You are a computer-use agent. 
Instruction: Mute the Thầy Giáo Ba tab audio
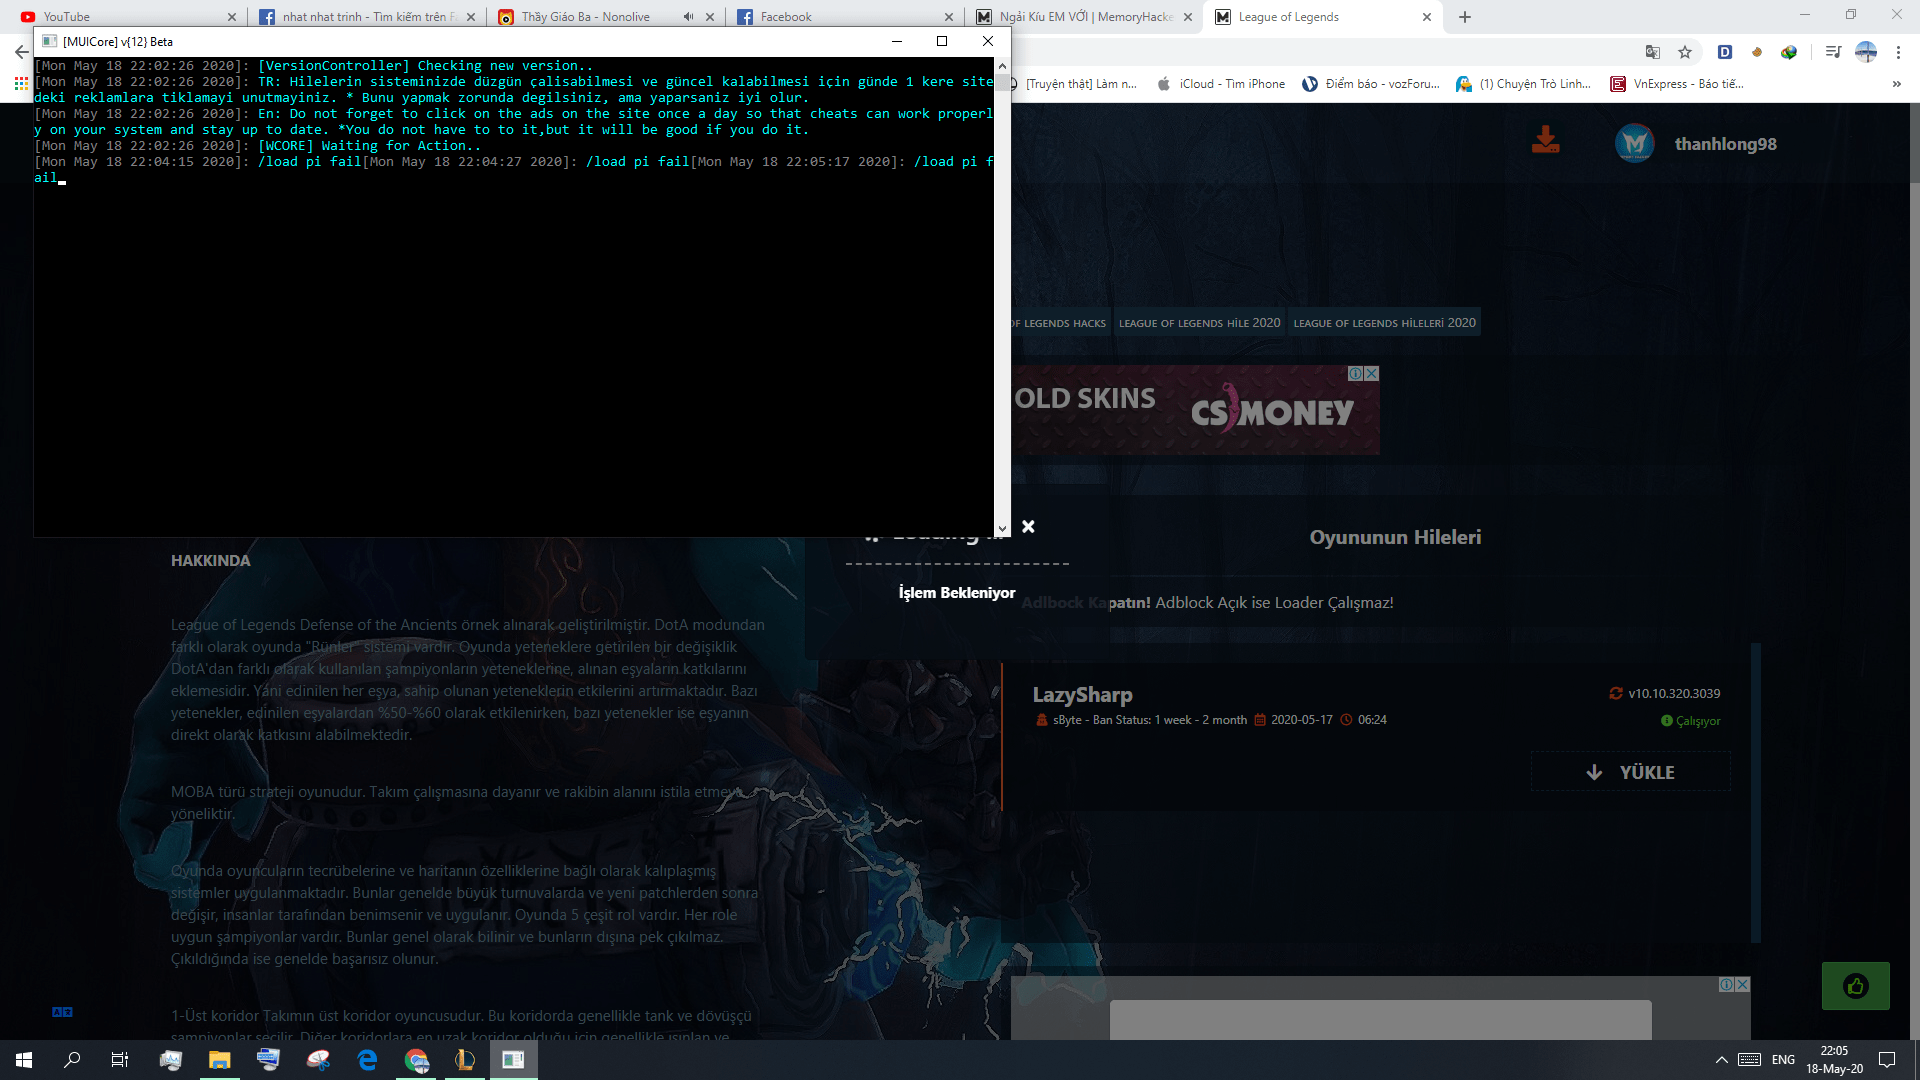[688, 17]
